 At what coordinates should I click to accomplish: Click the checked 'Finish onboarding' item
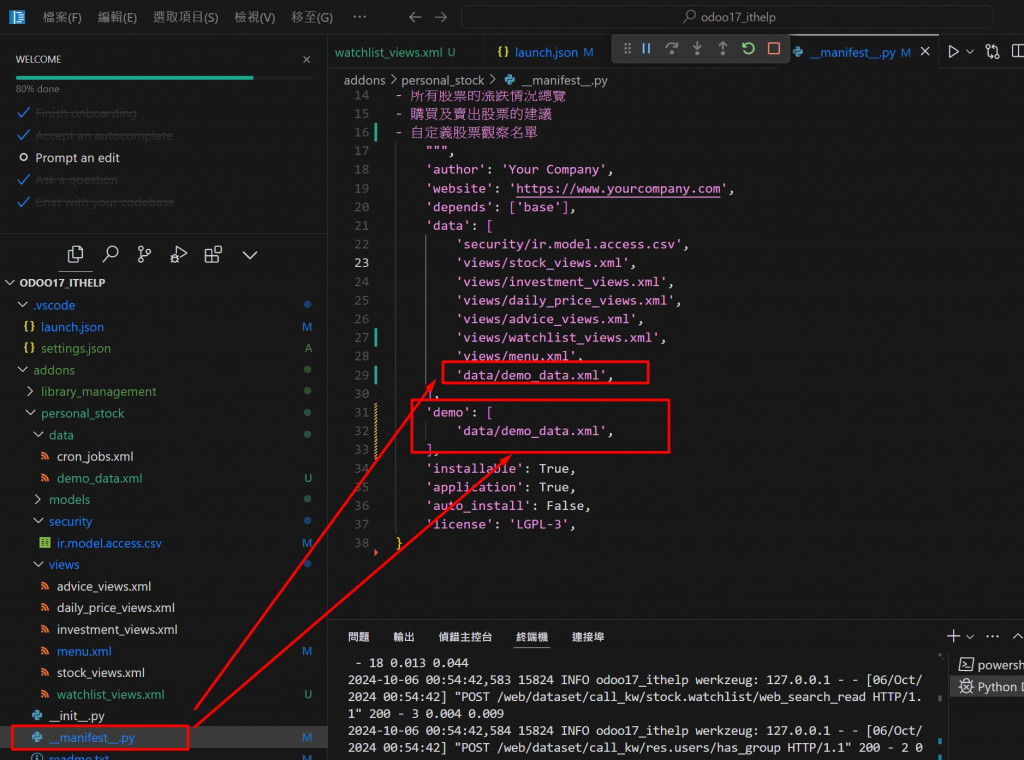pyautogui.click(x=85, y=113)
